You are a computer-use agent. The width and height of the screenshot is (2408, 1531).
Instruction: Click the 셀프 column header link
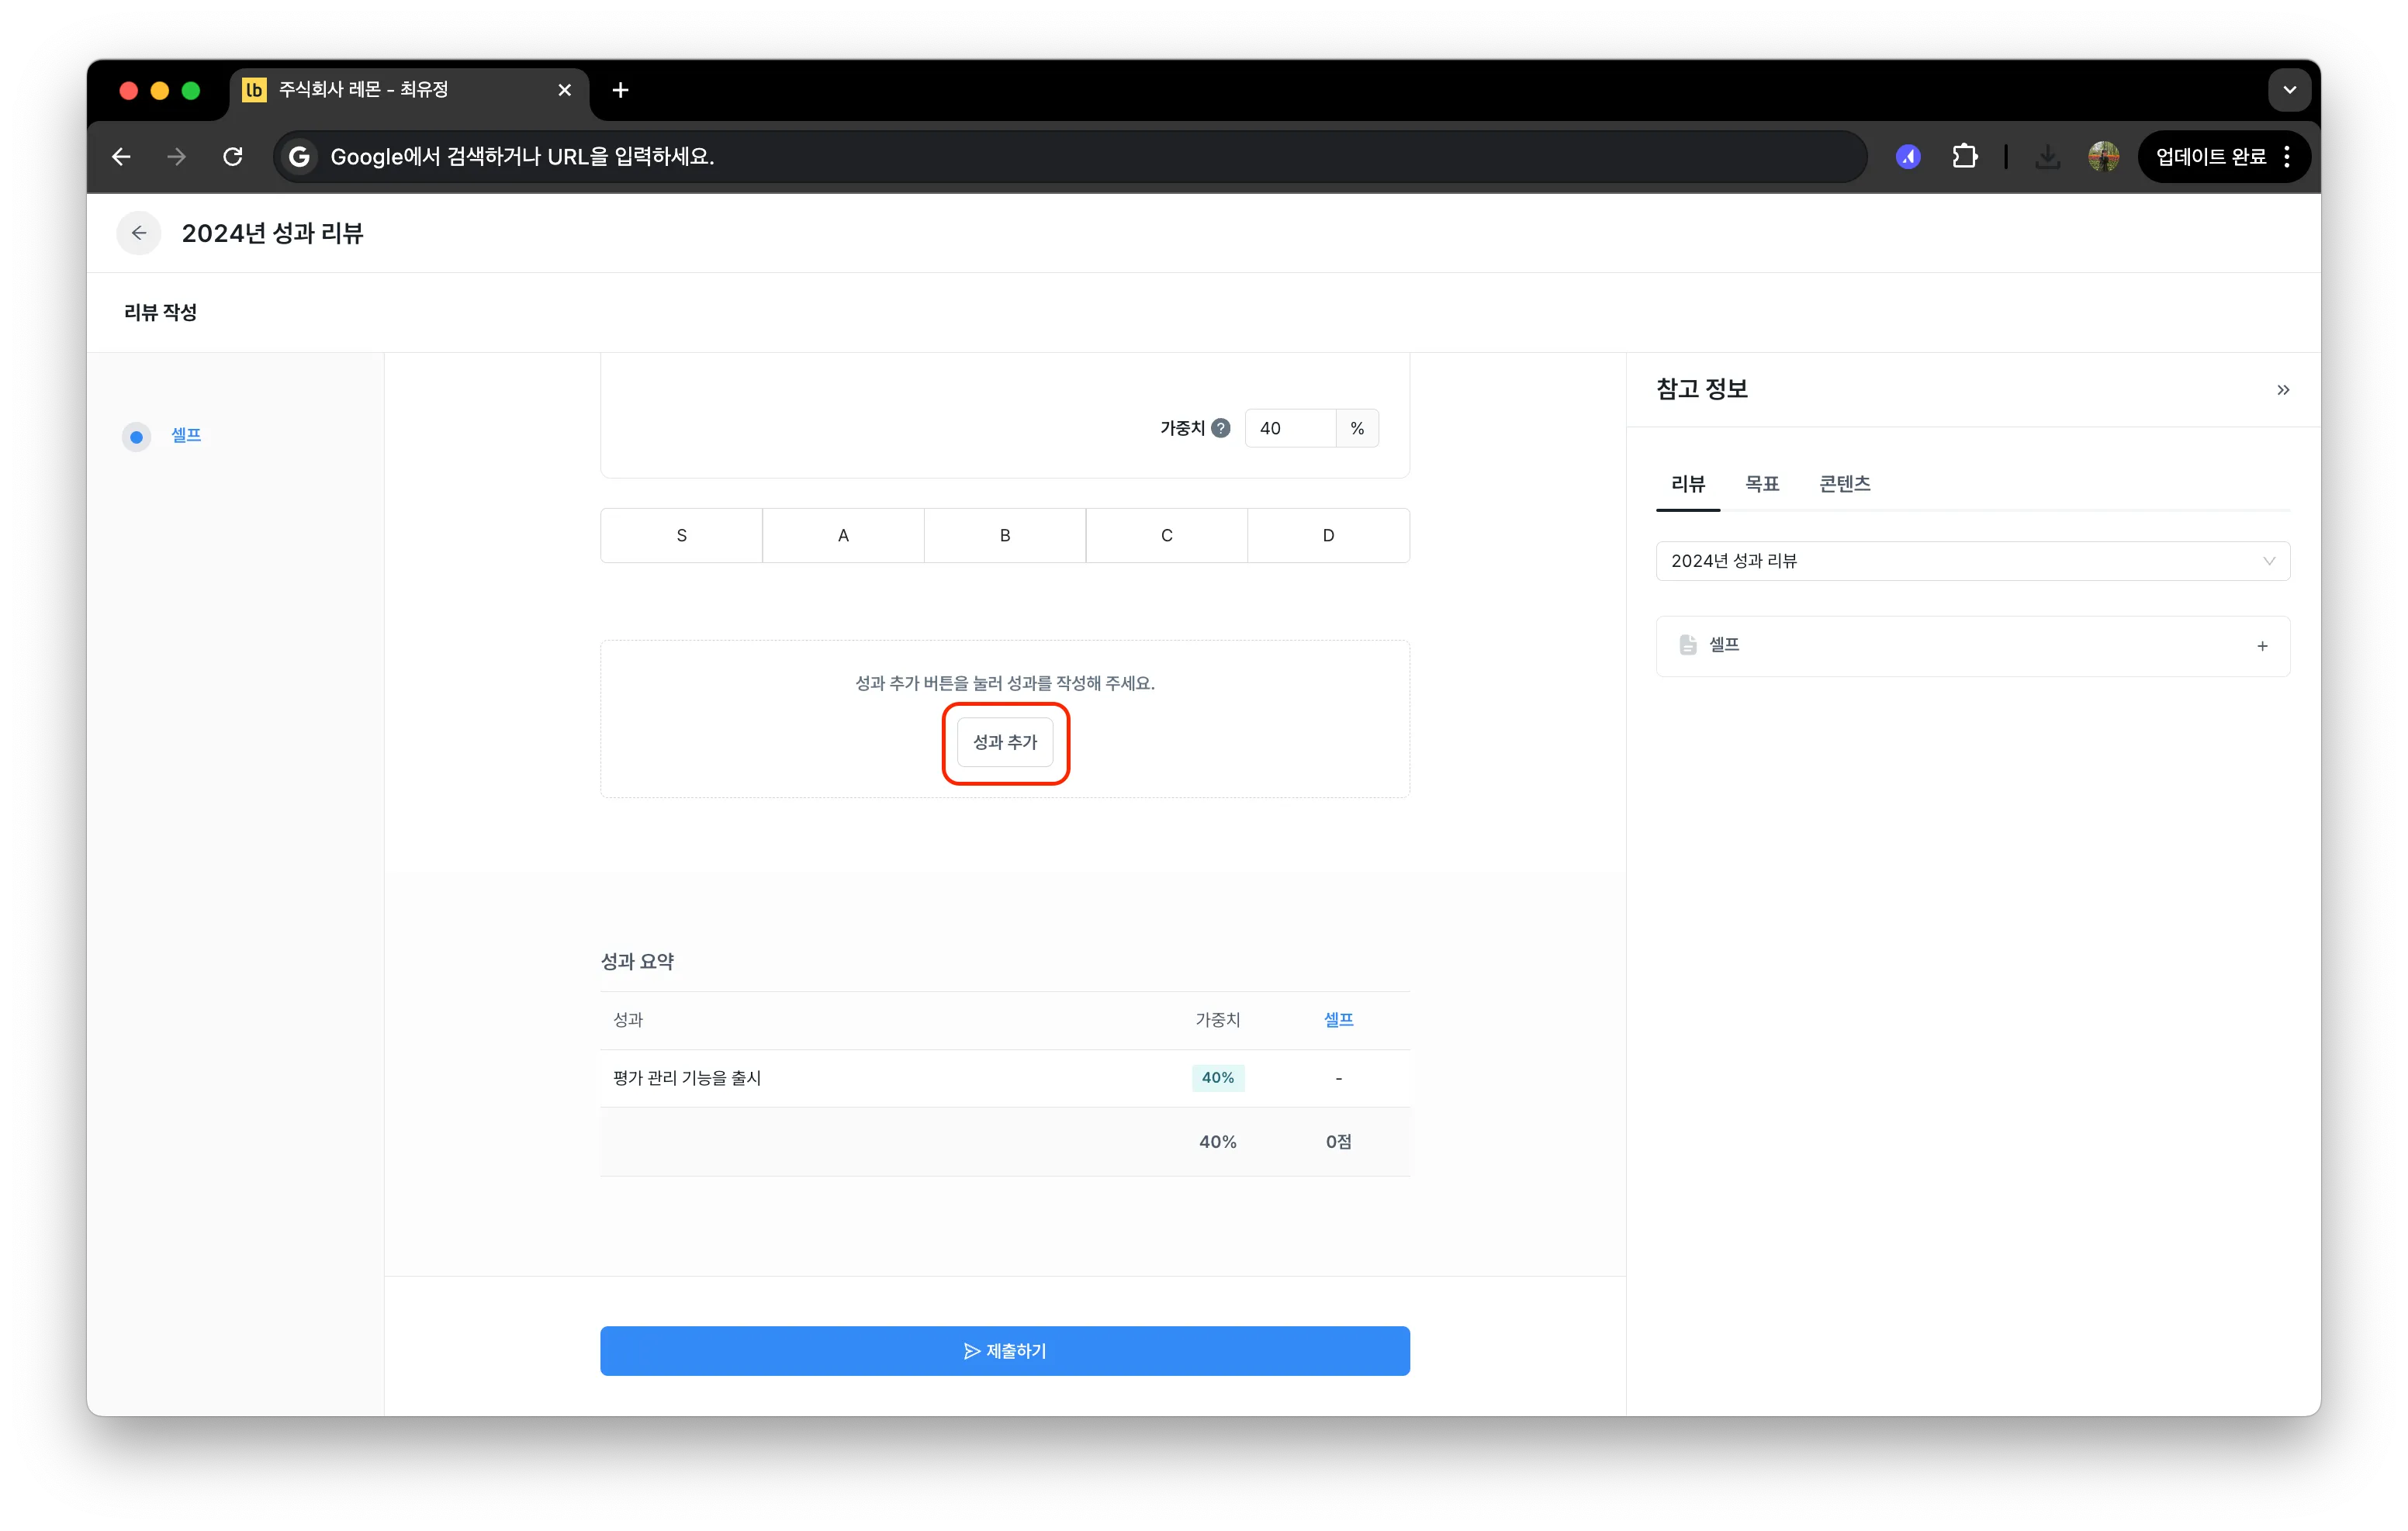click(1339, 1019)
